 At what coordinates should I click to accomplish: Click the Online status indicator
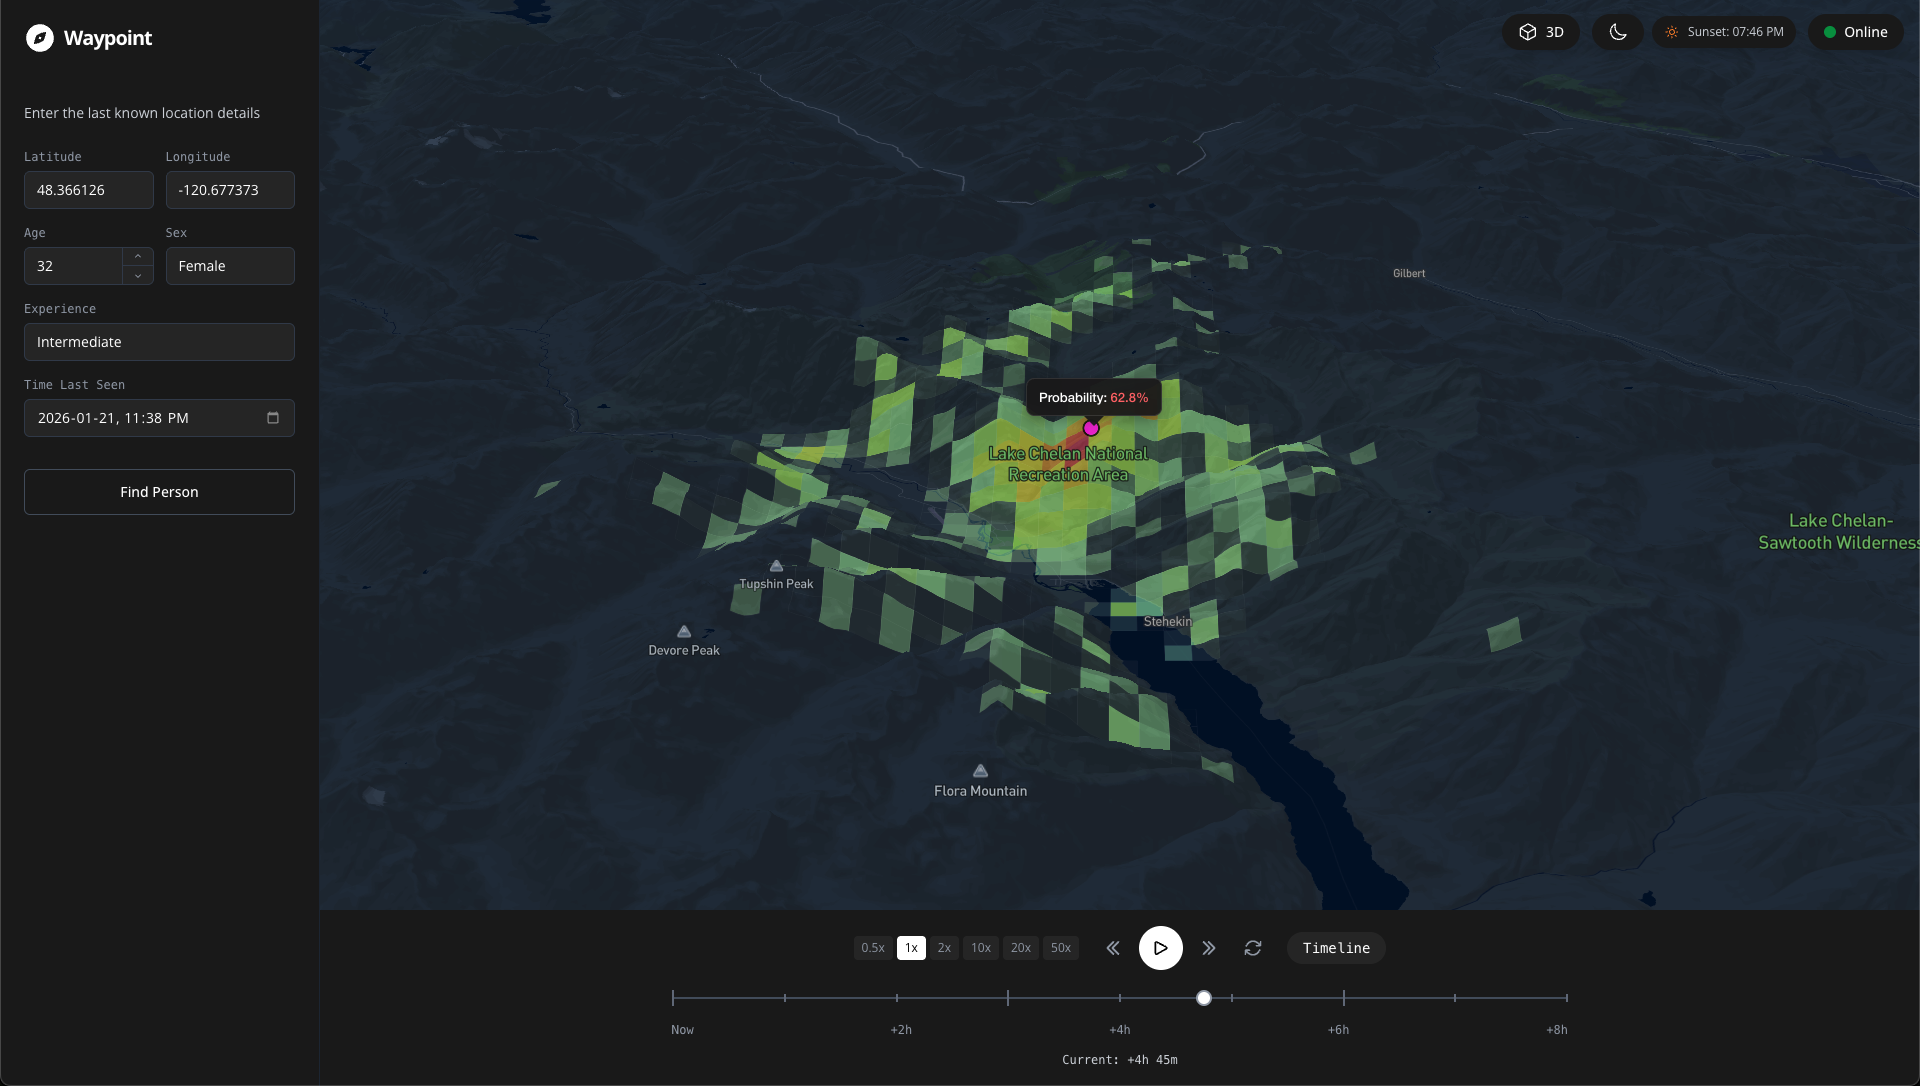pyautogui.click(x=1855, y=32)
